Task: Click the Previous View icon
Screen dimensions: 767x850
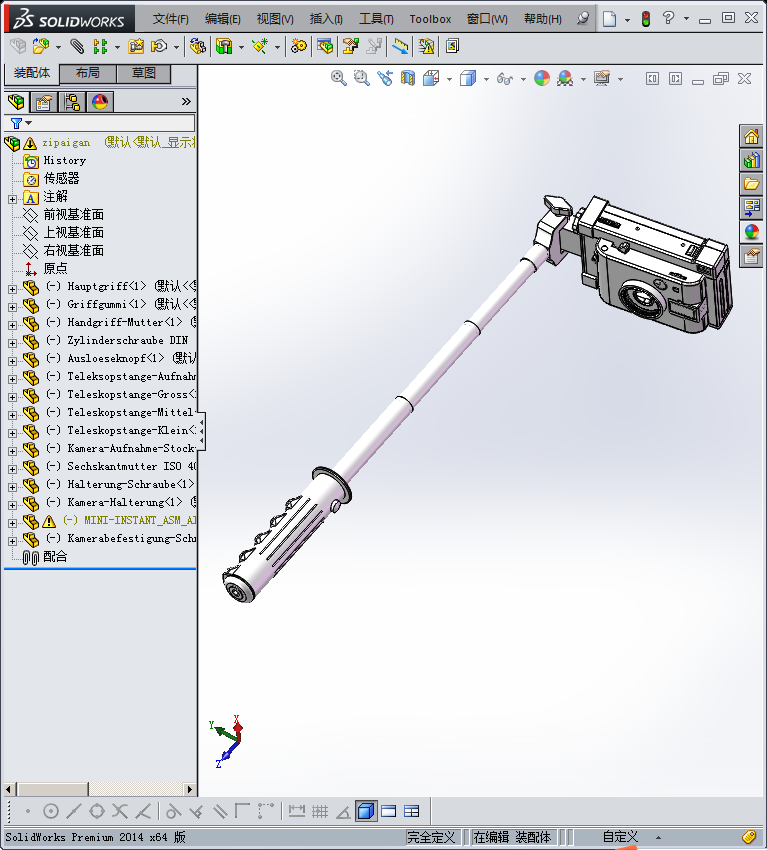Action: click(385, 79)
